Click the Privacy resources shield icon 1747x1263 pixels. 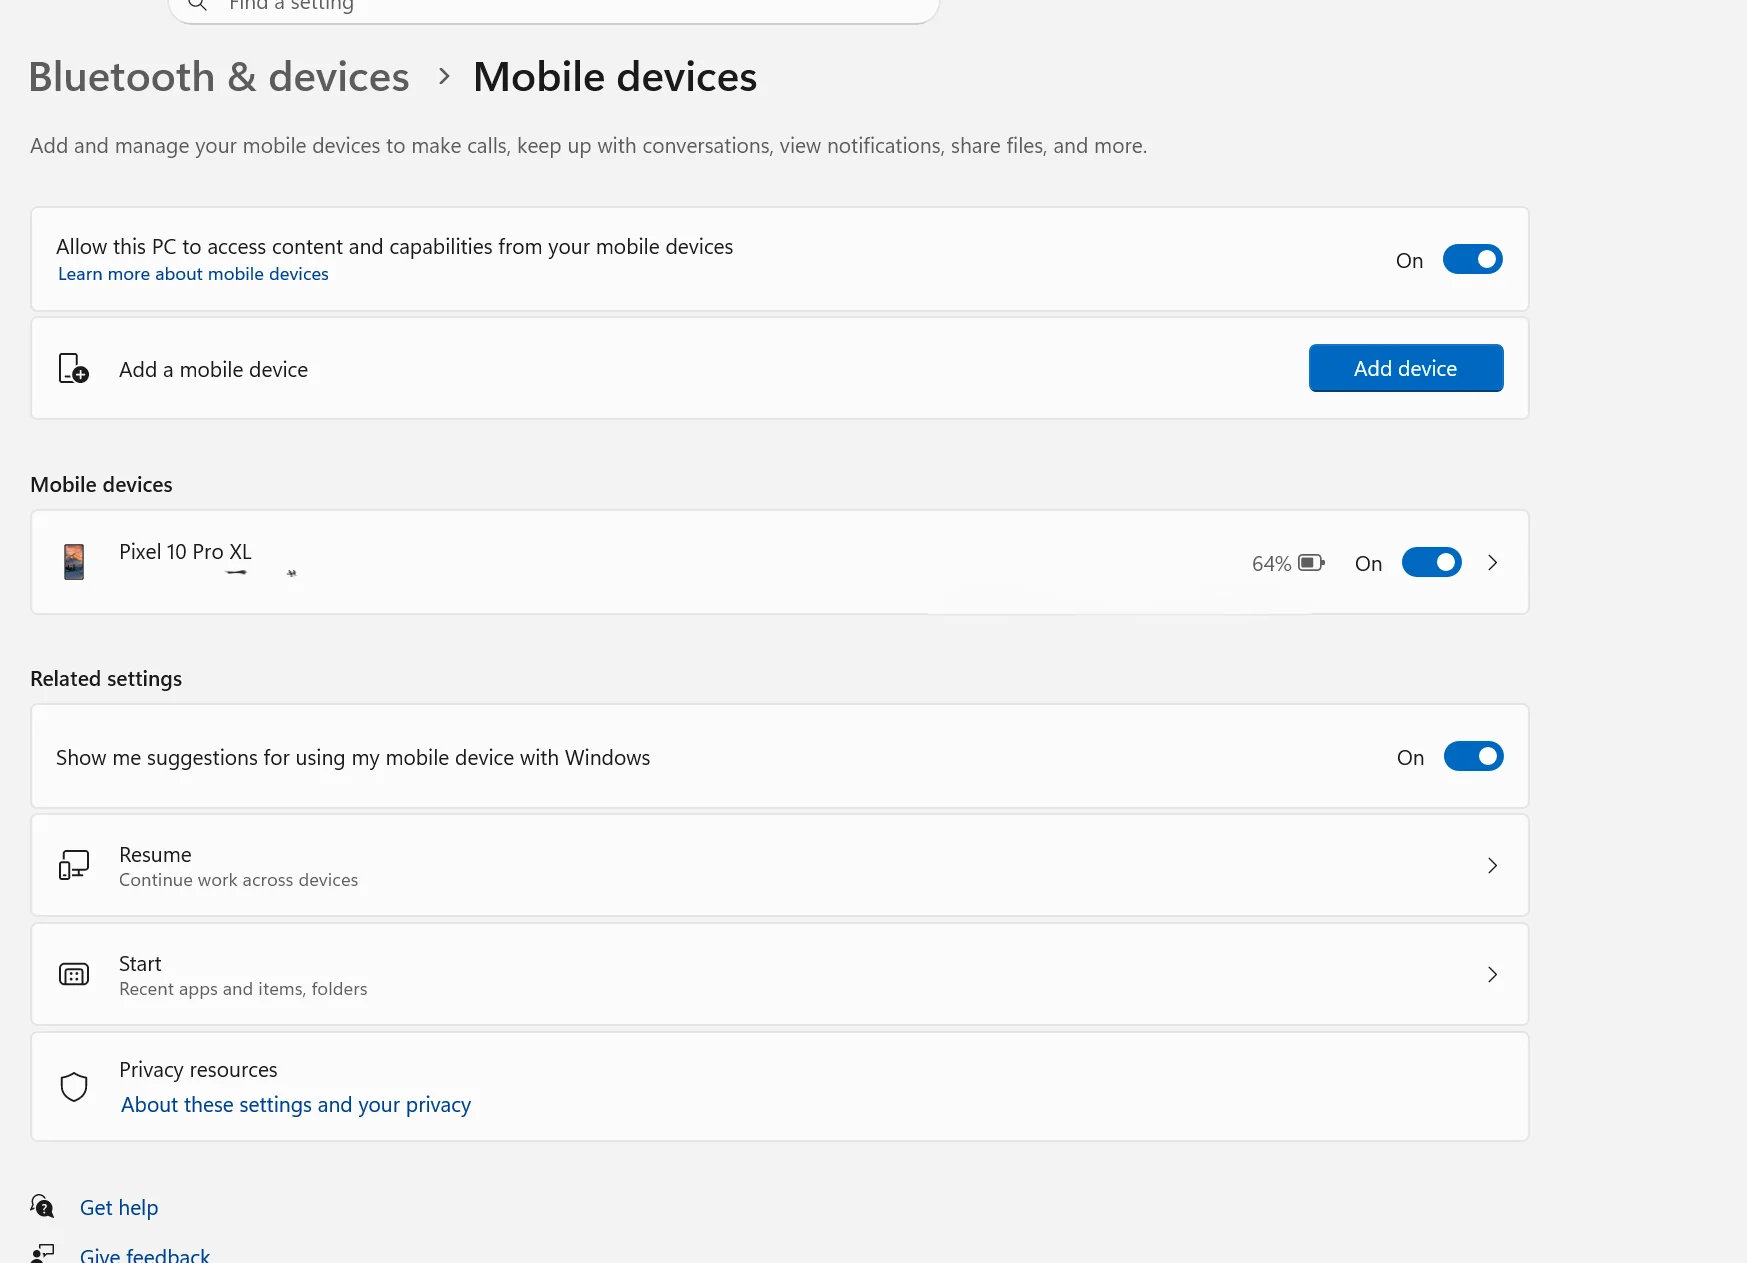[x=74, y=1087]
